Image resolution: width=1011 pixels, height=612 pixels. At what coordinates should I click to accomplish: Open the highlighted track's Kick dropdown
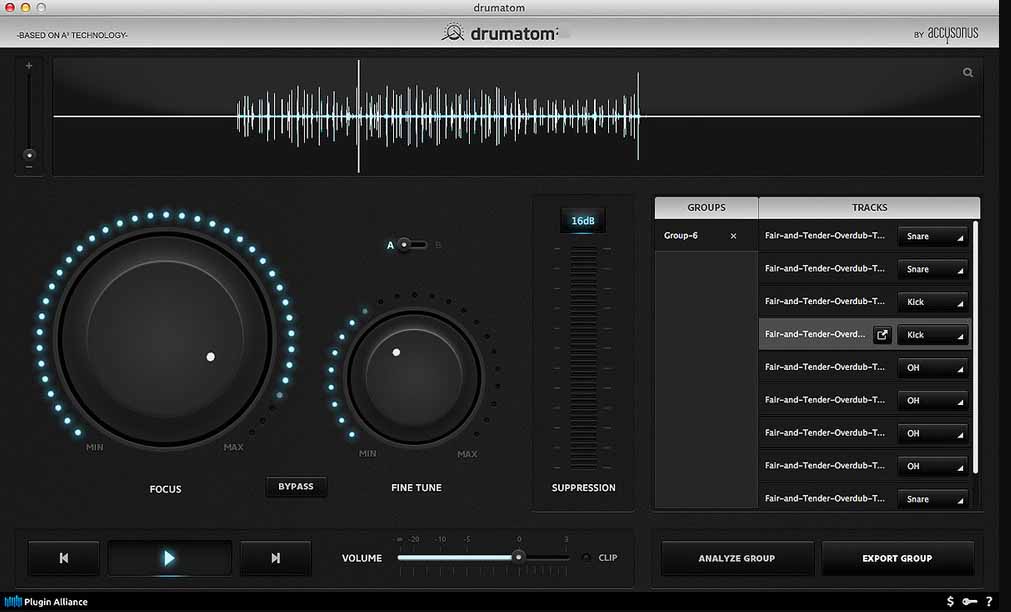932,335
